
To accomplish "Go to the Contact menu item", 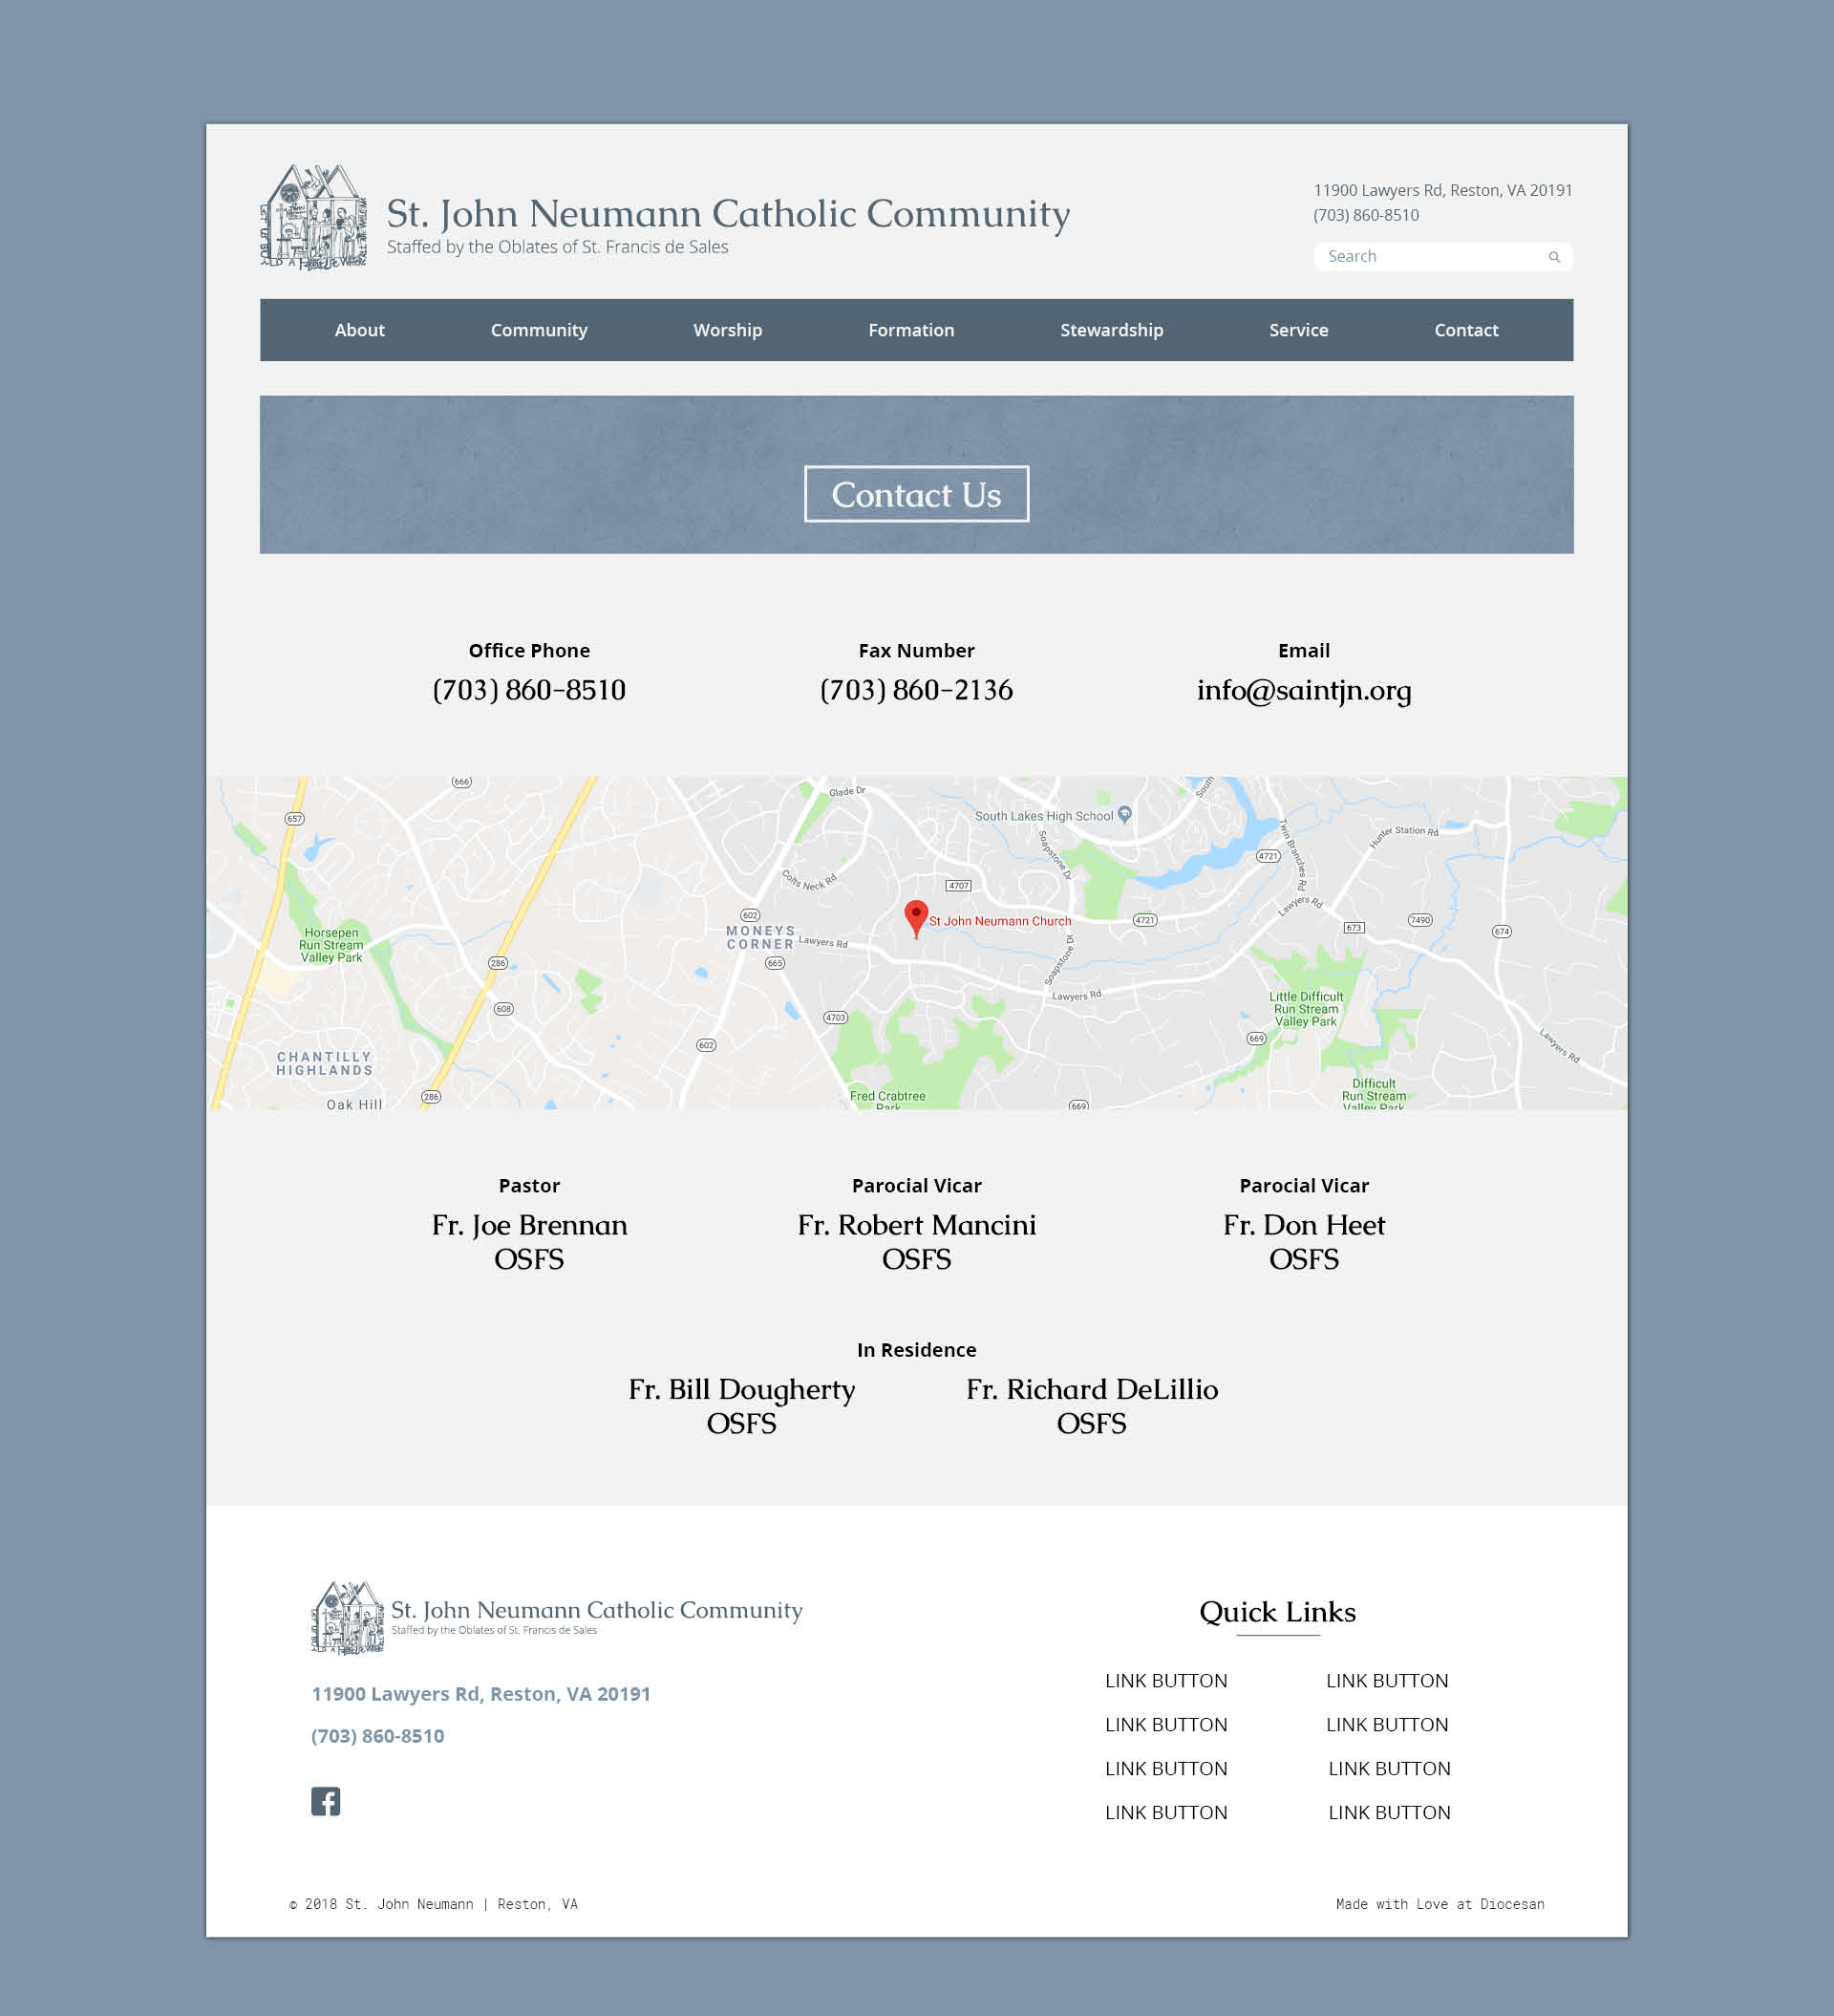I will [x=1465, y=330].
